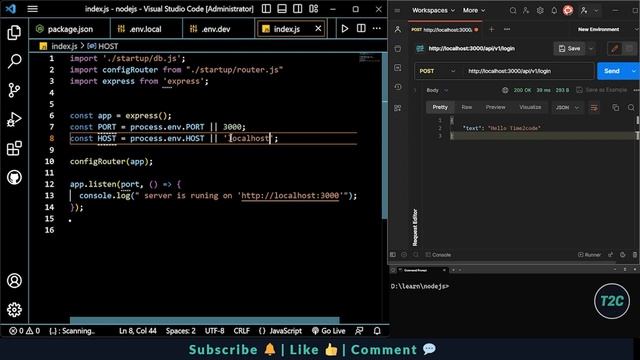Viewport: 640px width, 360px height.
Task: Open Postman notifications bell
Action: 554,11
